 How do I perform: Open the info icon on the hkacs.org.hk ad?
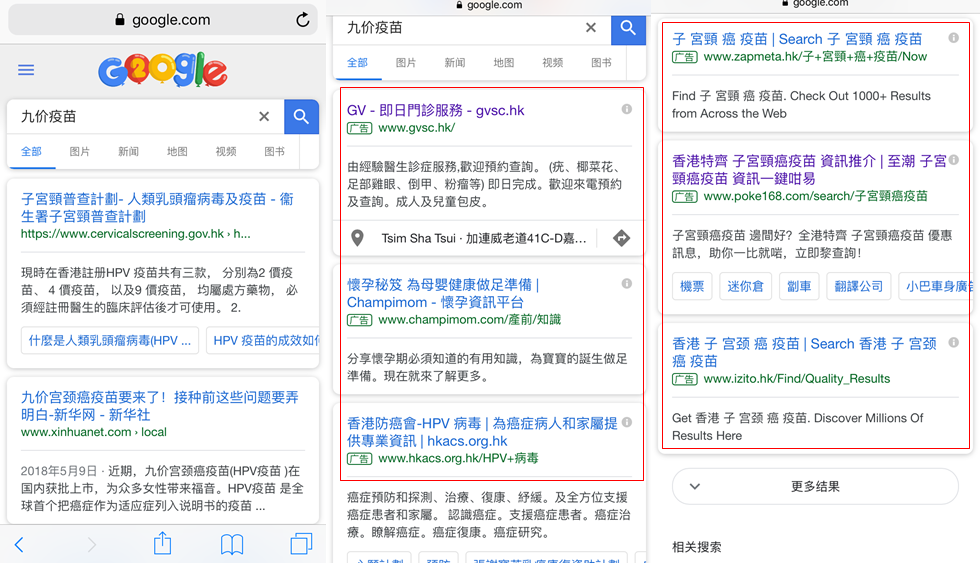tap(627, 422)
